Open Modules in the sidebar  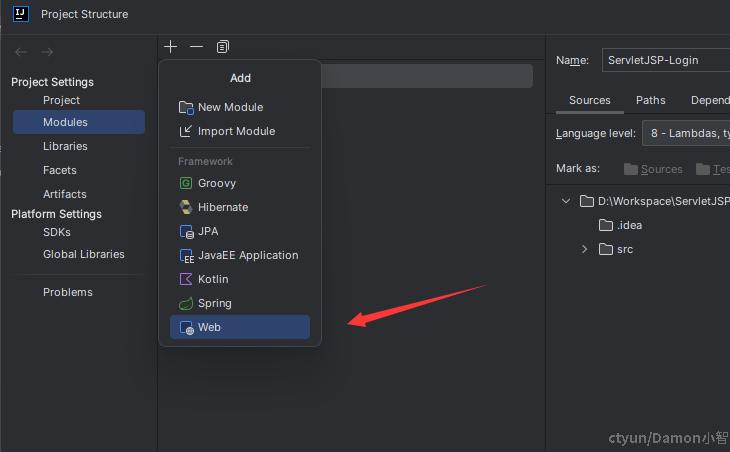coord(79,122)
